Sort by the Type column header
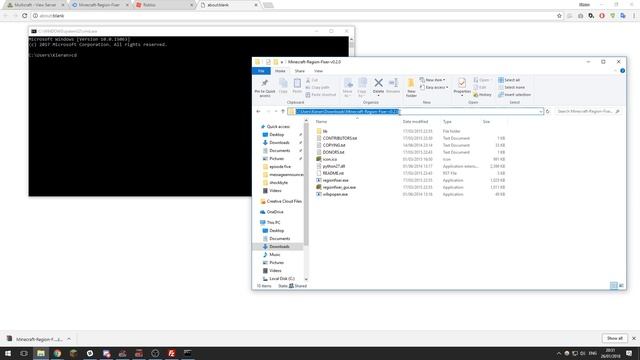Image resolution: width=640 pixels, height=360 pixels. point(447,122)
